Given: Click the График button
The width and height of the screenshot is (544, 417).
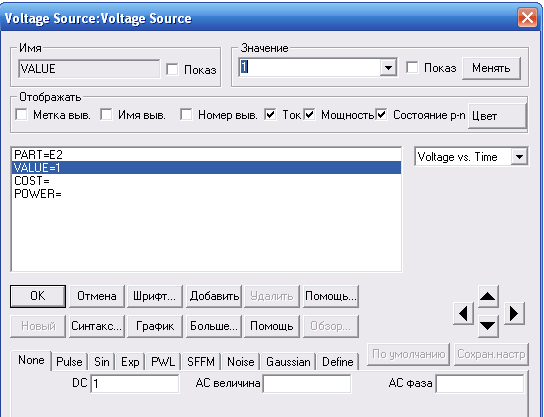Looking at the screenshot, I should point(155,326).
